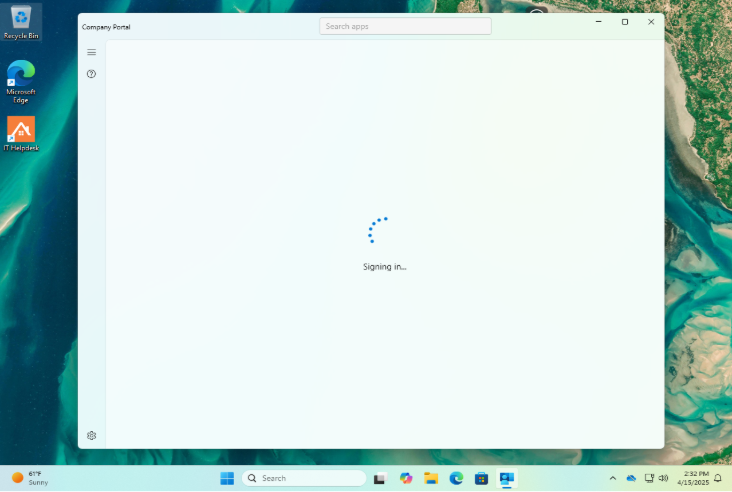Close the Company Portal window

tap(651, 22)
